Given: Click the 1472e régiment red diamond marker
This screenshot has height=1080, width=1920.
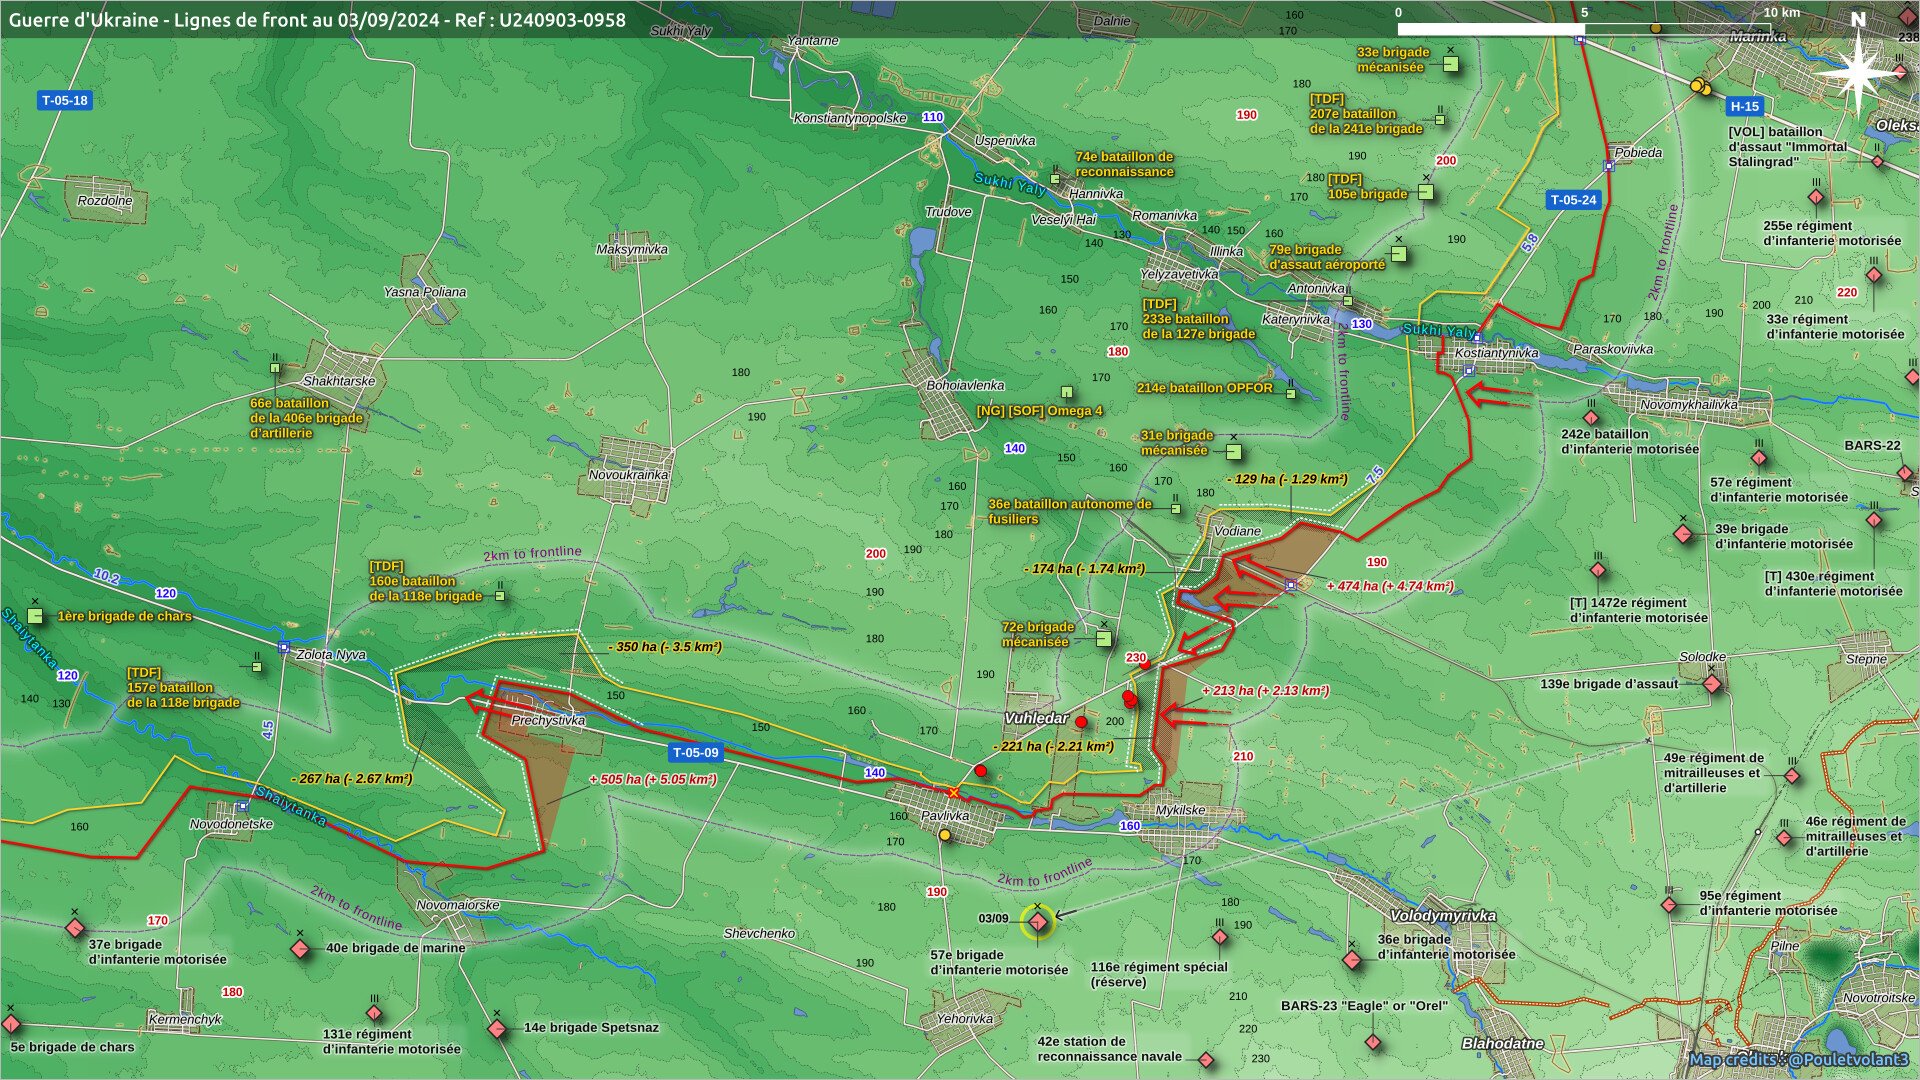Looking at the screenshot, I should tap(1598, 570).
